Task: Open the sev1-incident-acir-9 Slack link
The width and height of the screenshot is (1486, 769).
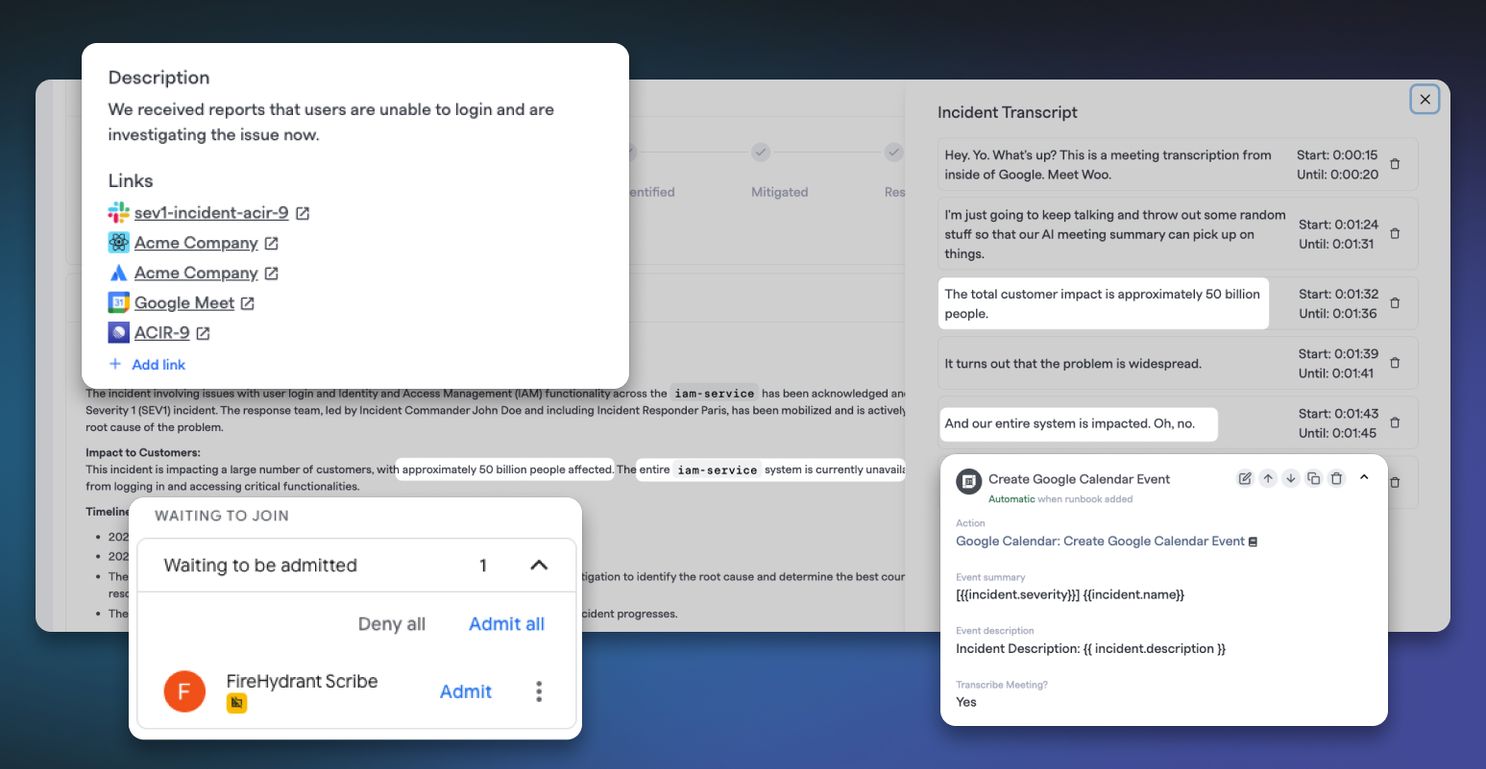Action: coord(211,213)
